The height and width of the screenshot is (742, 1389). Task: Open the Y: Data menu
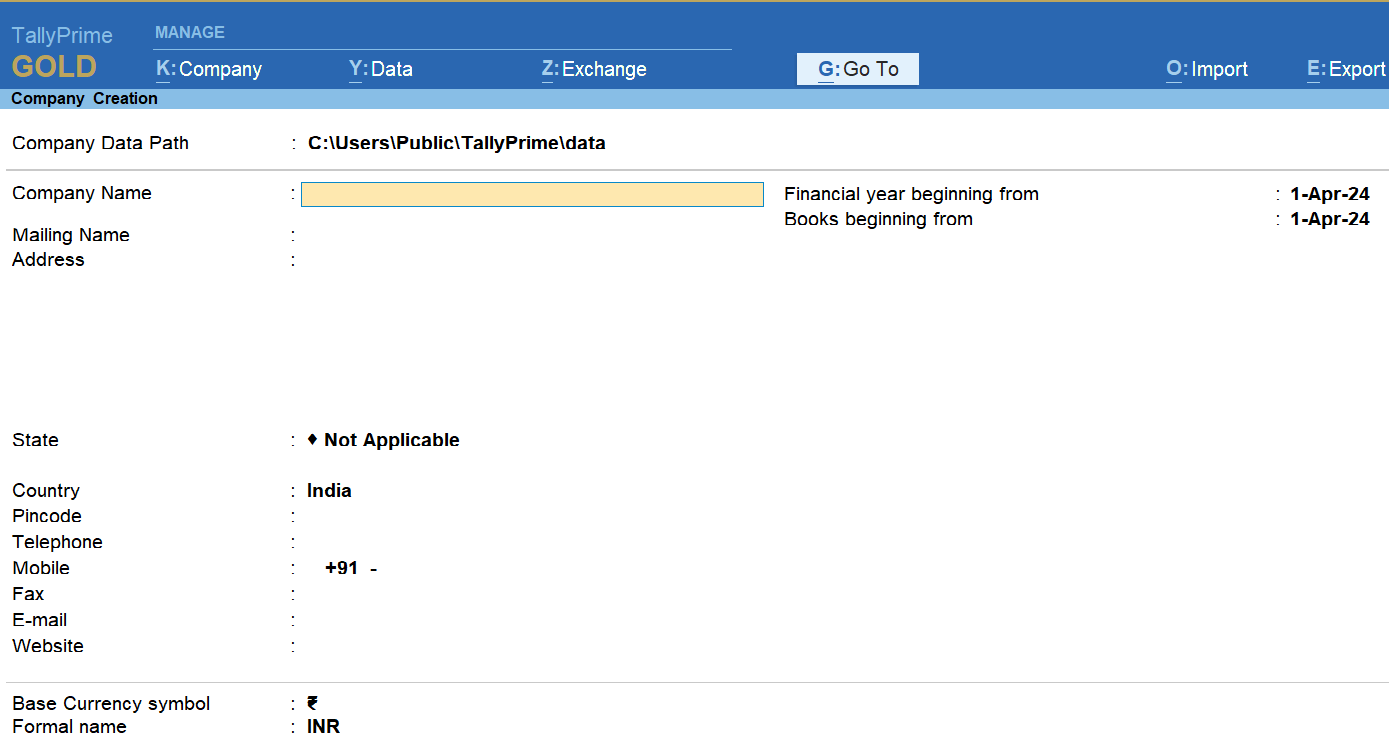tap(380, 69)
